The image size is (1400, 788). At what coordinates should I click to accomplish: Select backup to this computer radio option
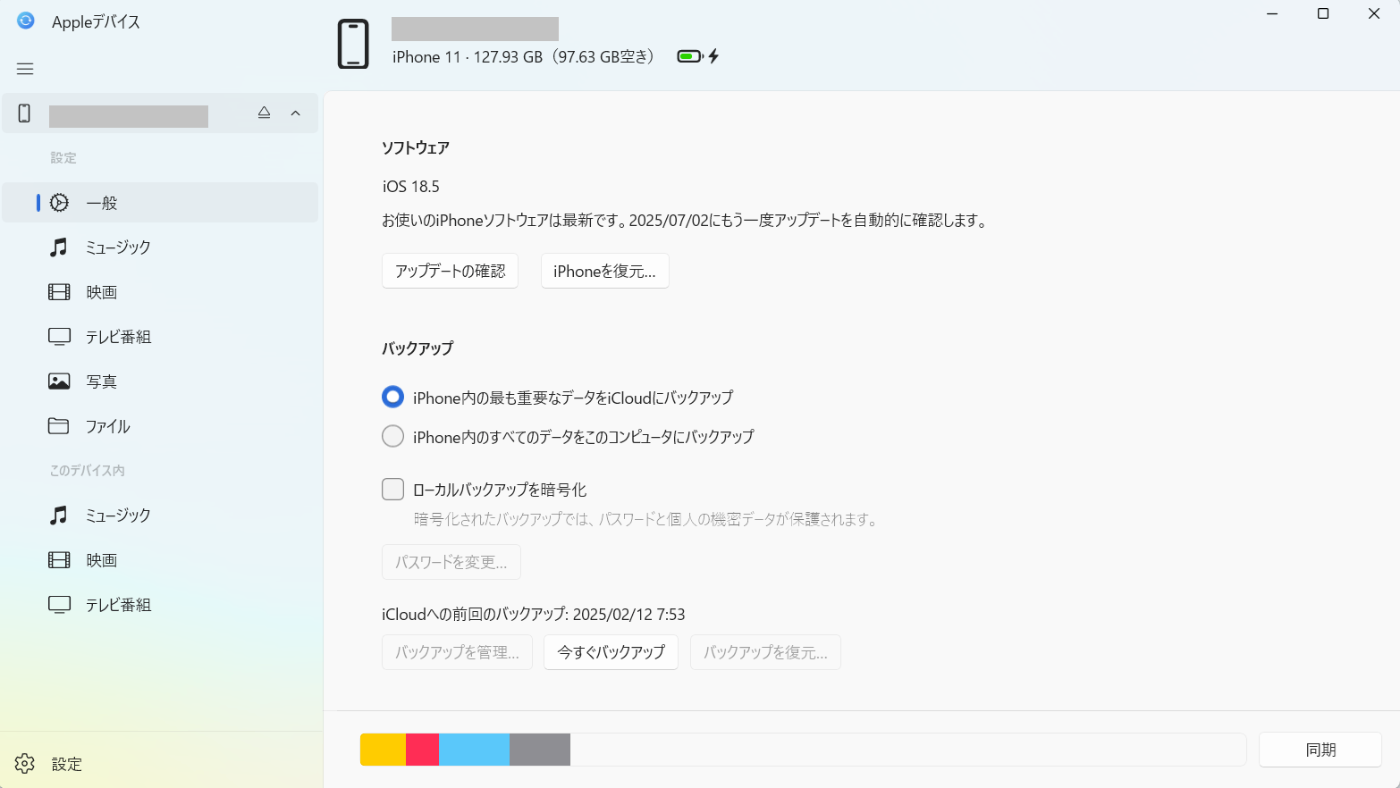393,436
